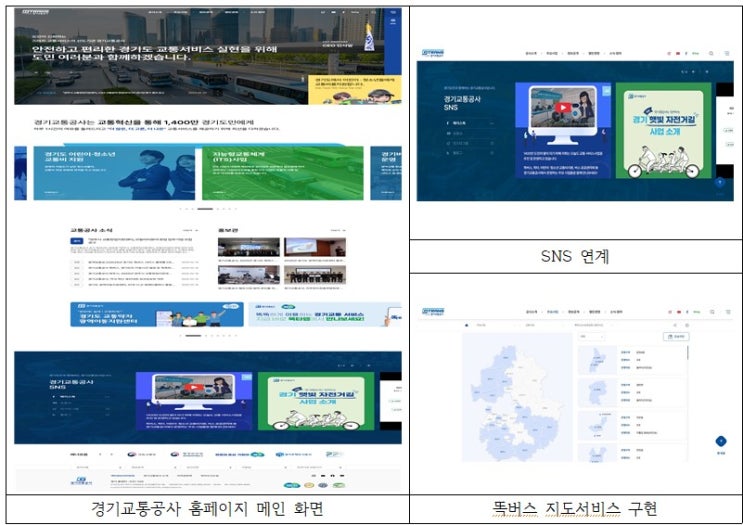Click first top navigation item in SNS panel
743x525 pixels.
531,54
